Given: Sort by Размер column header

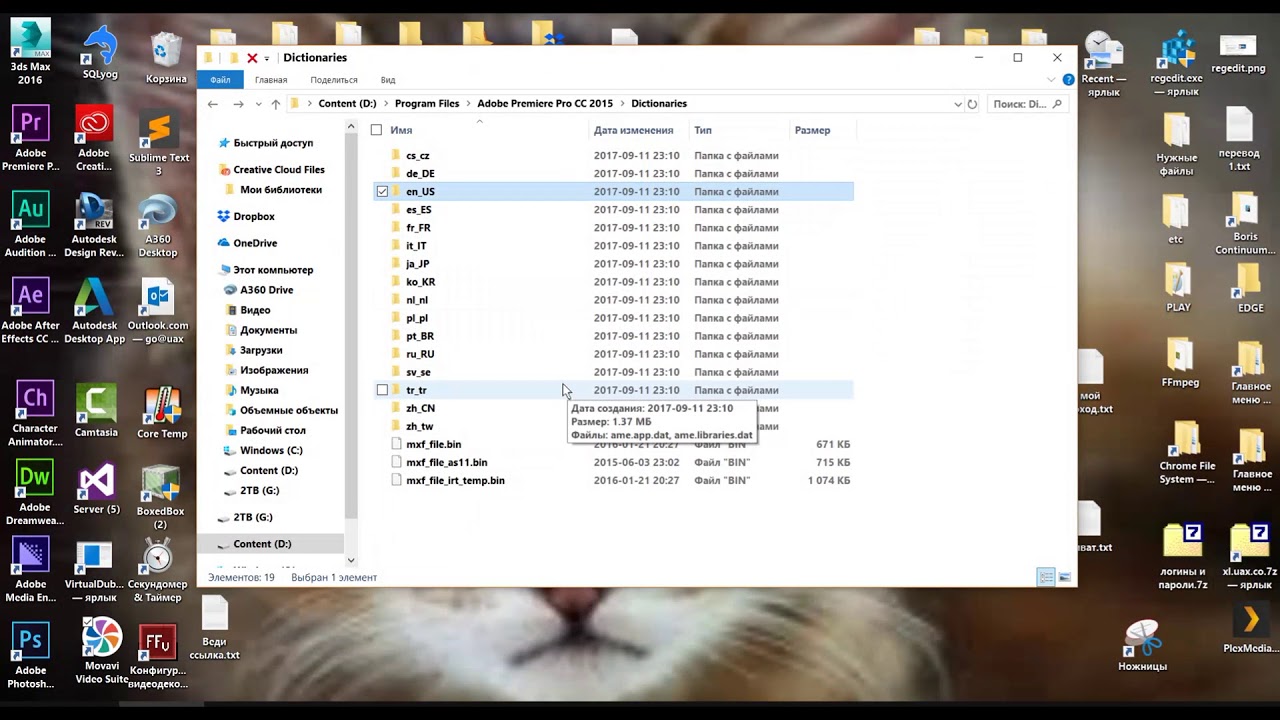Looking at the screenshot, I should click(x=812, y=130).
